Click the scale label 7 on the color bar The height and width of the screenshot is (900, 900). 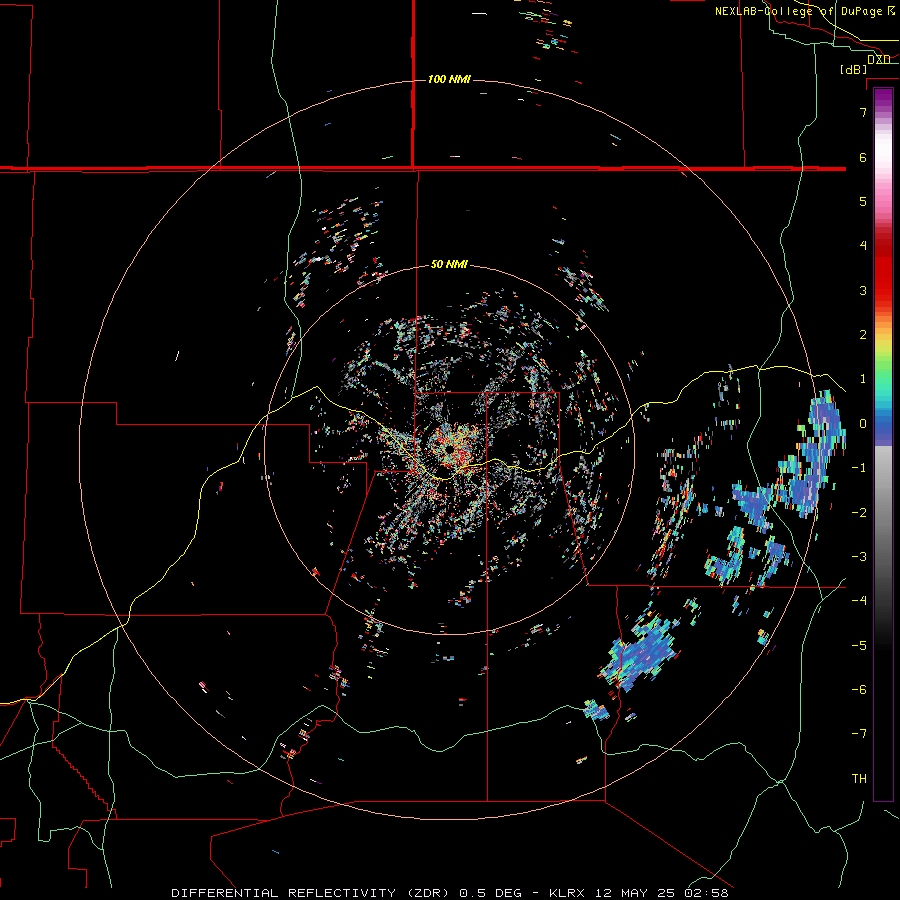[x=863, y=113]
